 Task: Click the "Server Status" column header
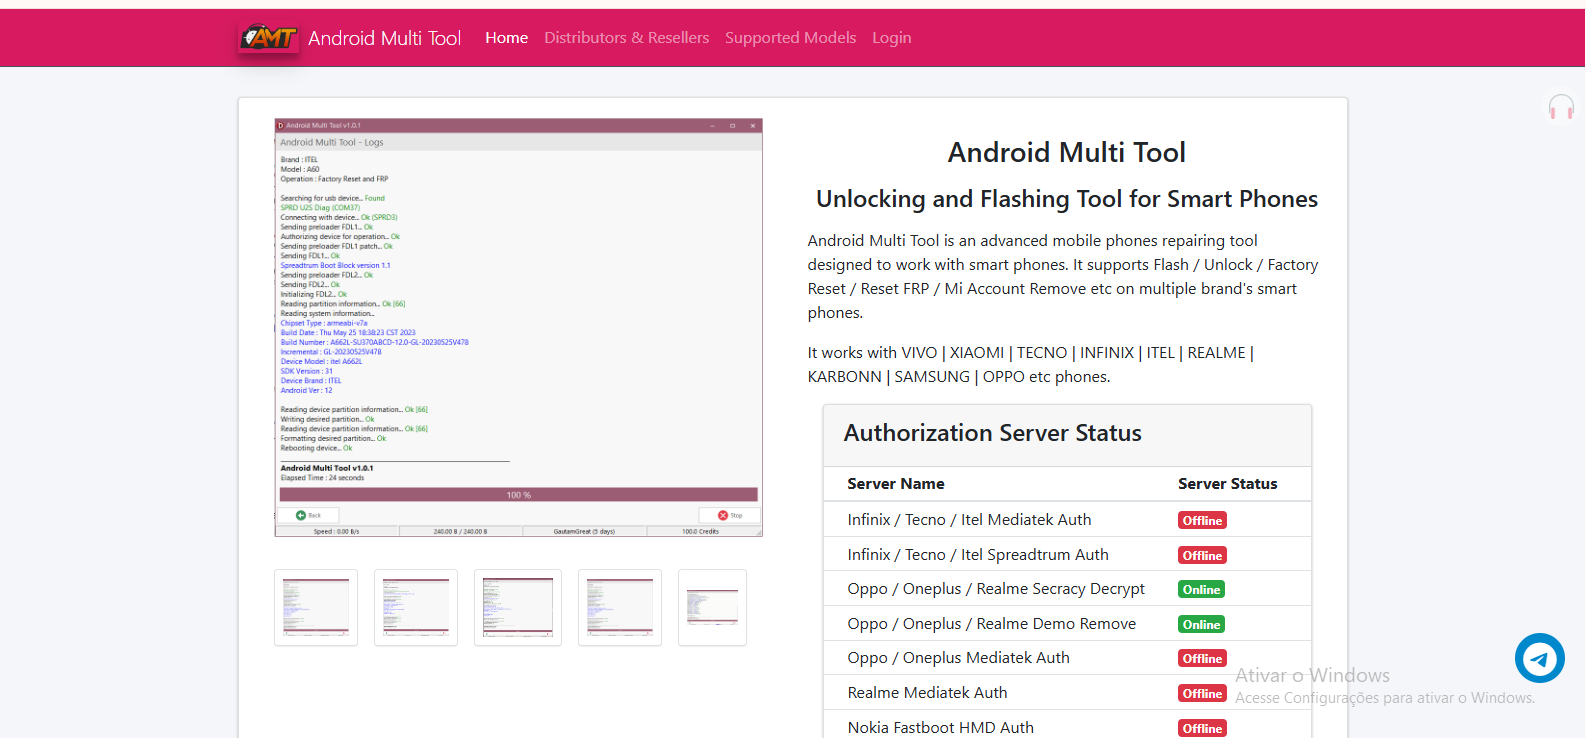coord(1228,484)
